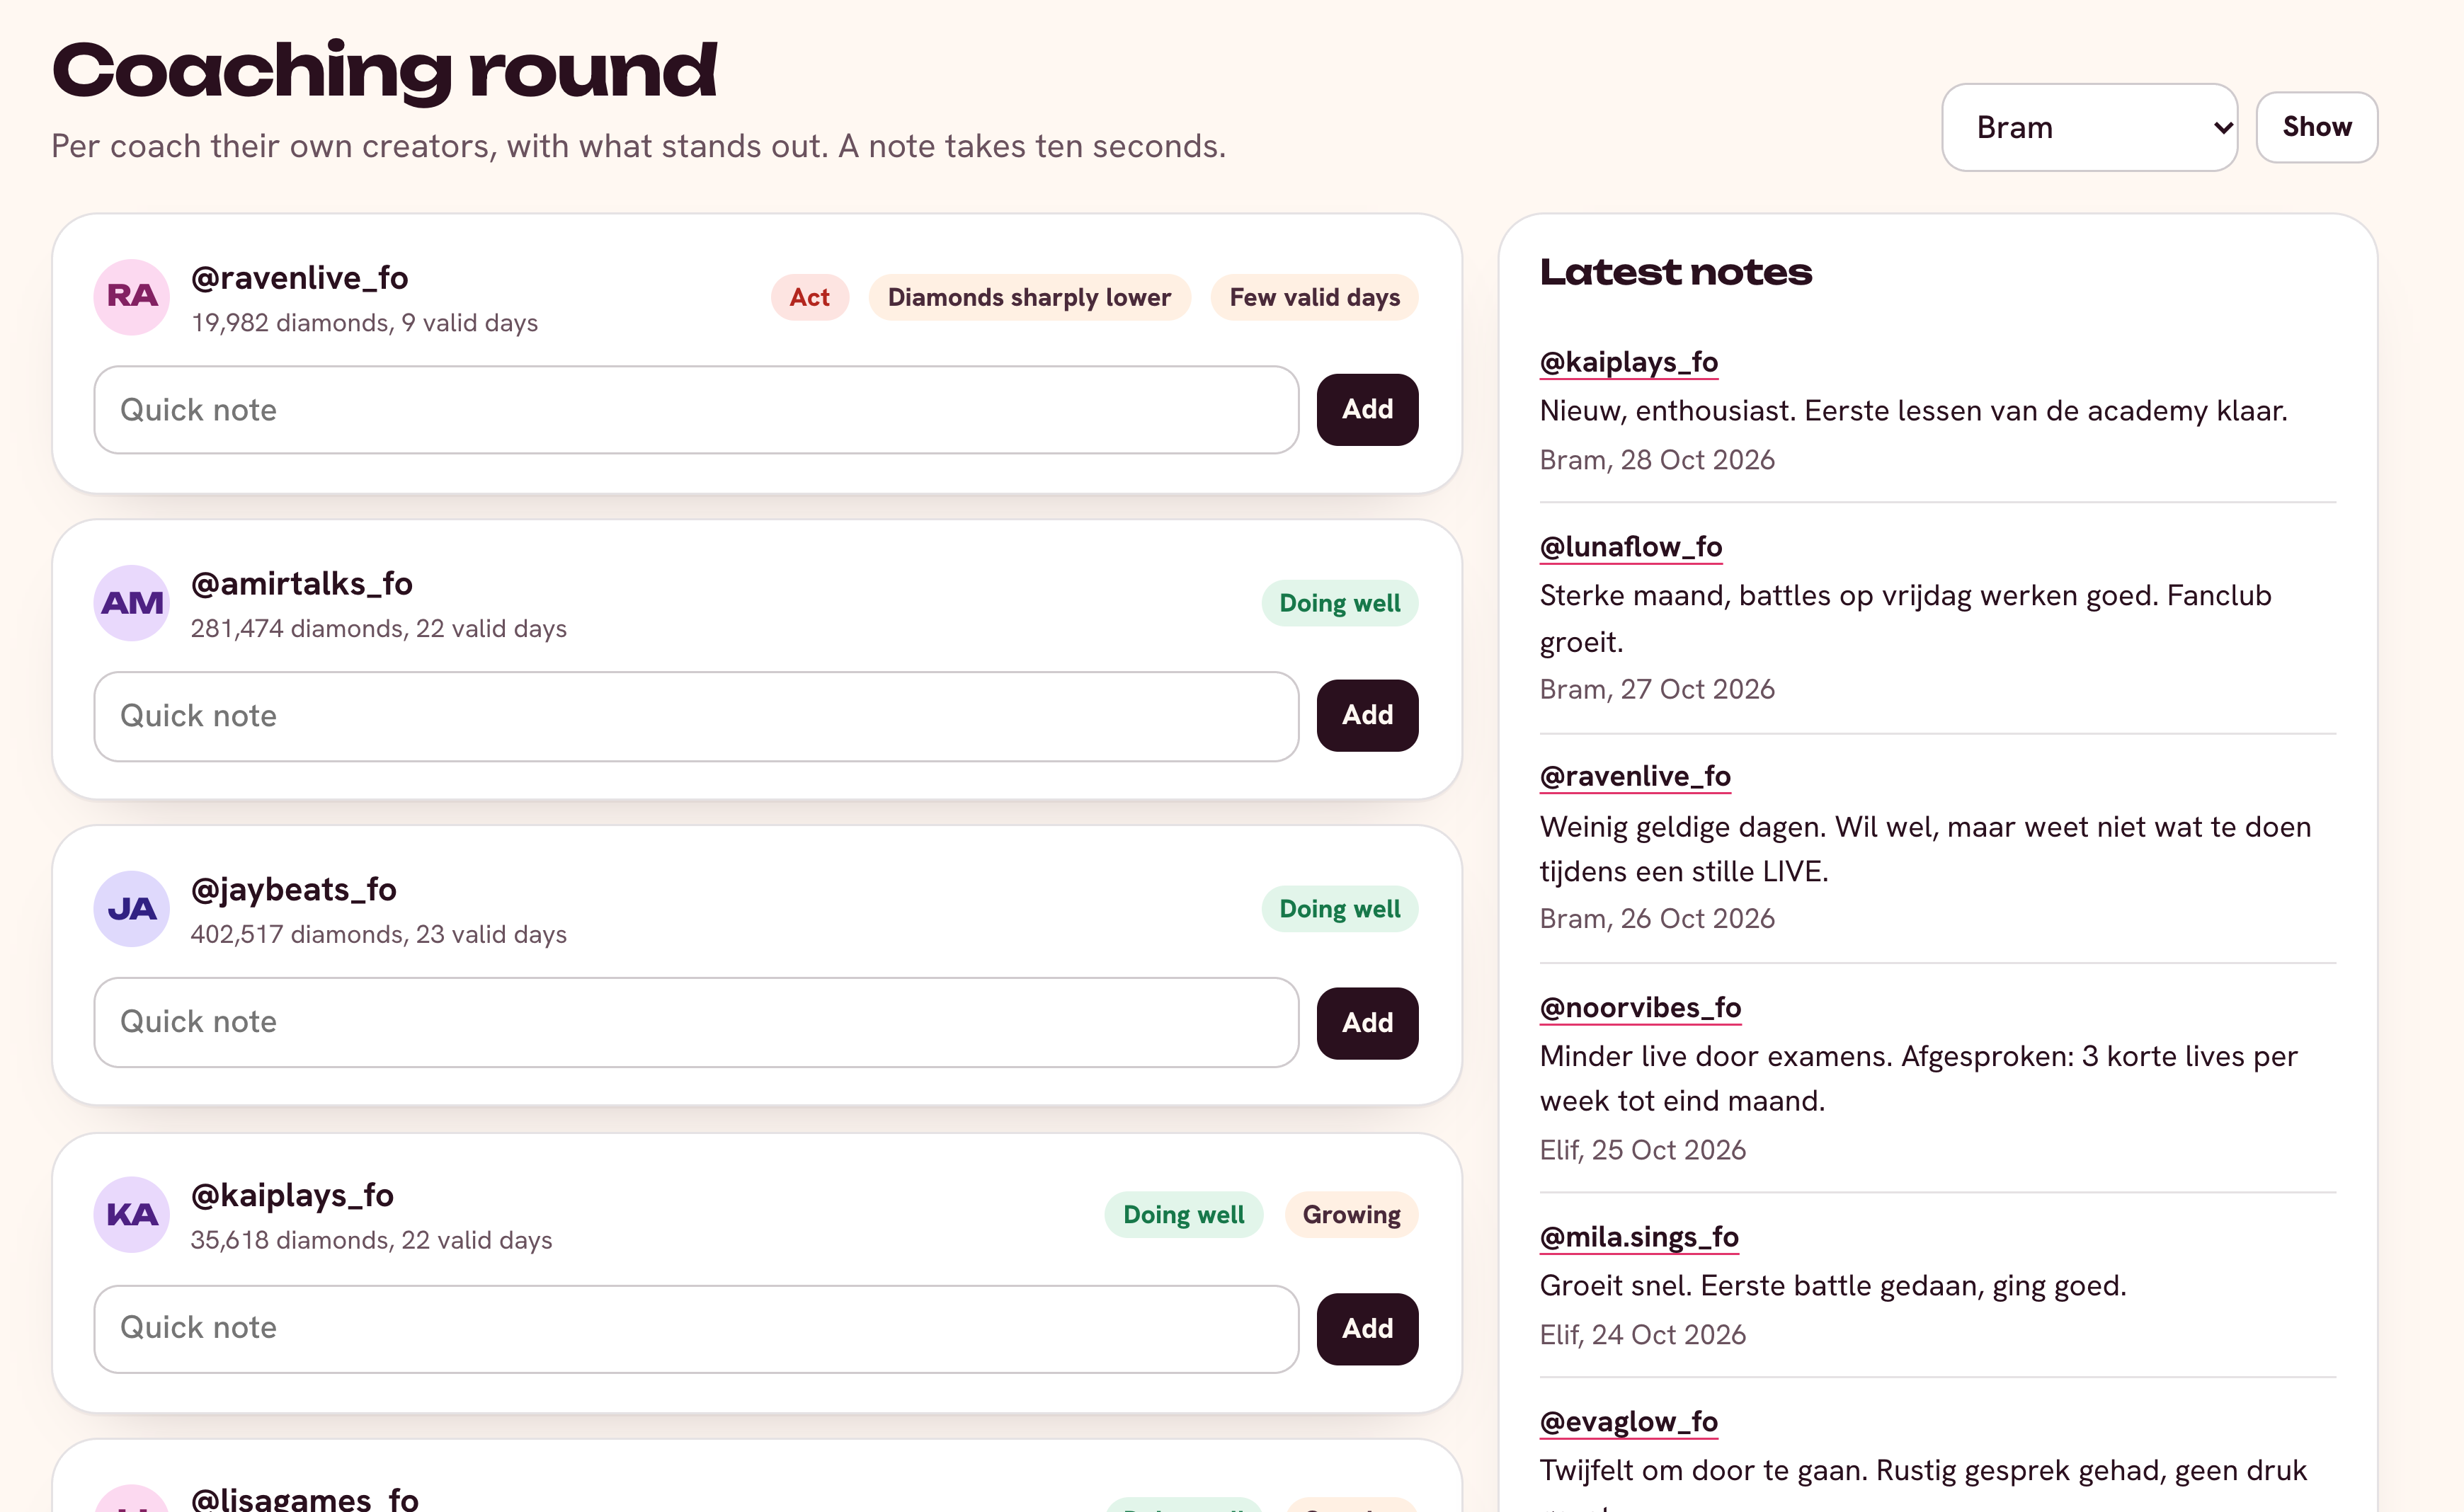Screen dimensions: 2464x1512
Task: Add the note for ravenlive_fo
Action: [x=1367, y=410]
